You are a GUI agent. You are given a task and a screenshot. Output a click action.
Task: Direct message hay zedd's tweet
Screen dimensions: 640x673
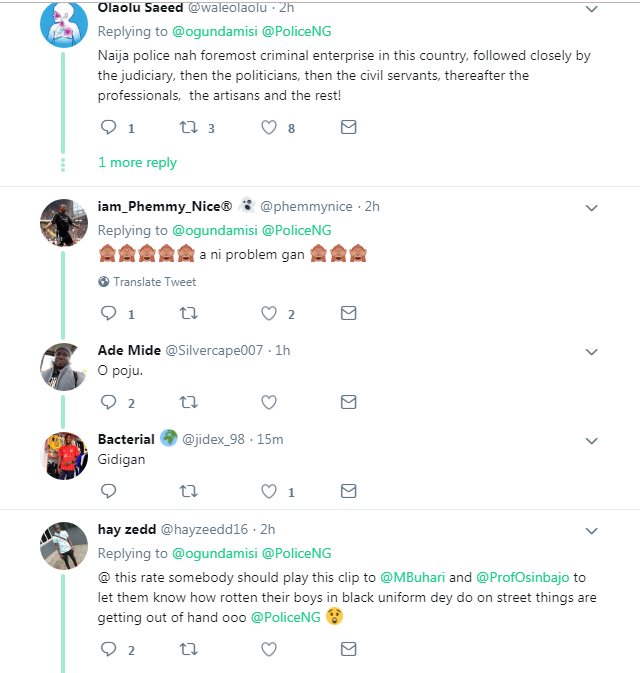point(348,649)
